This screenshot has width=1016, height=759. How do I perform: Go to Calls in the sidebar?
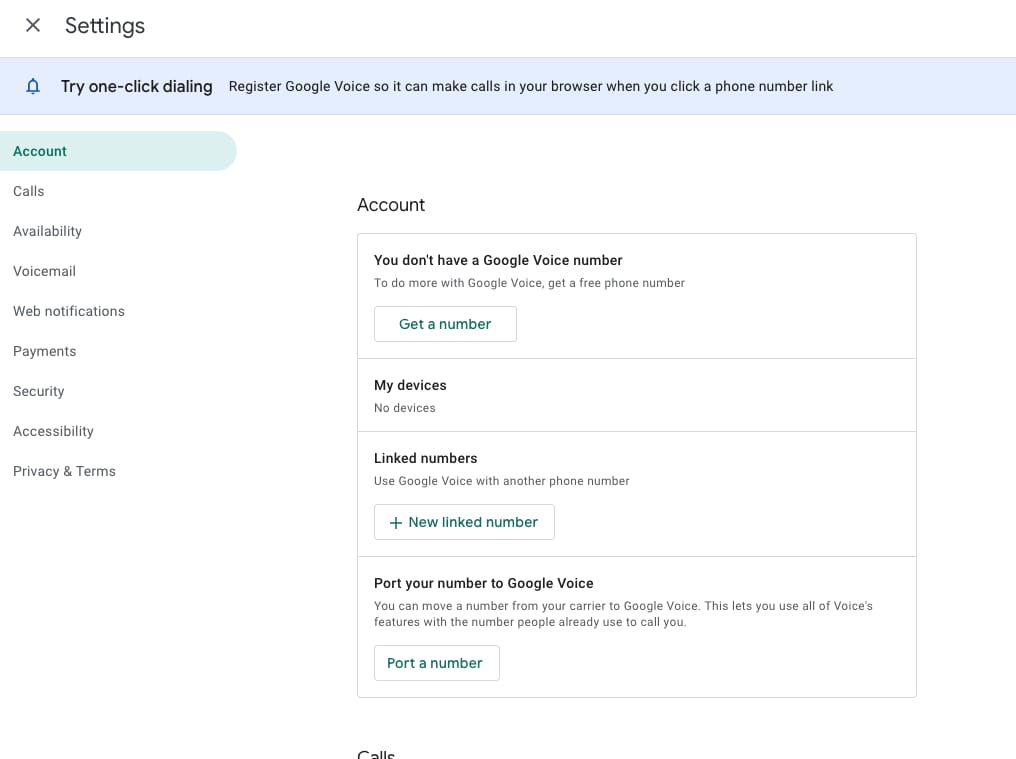[x=29, y=191]
